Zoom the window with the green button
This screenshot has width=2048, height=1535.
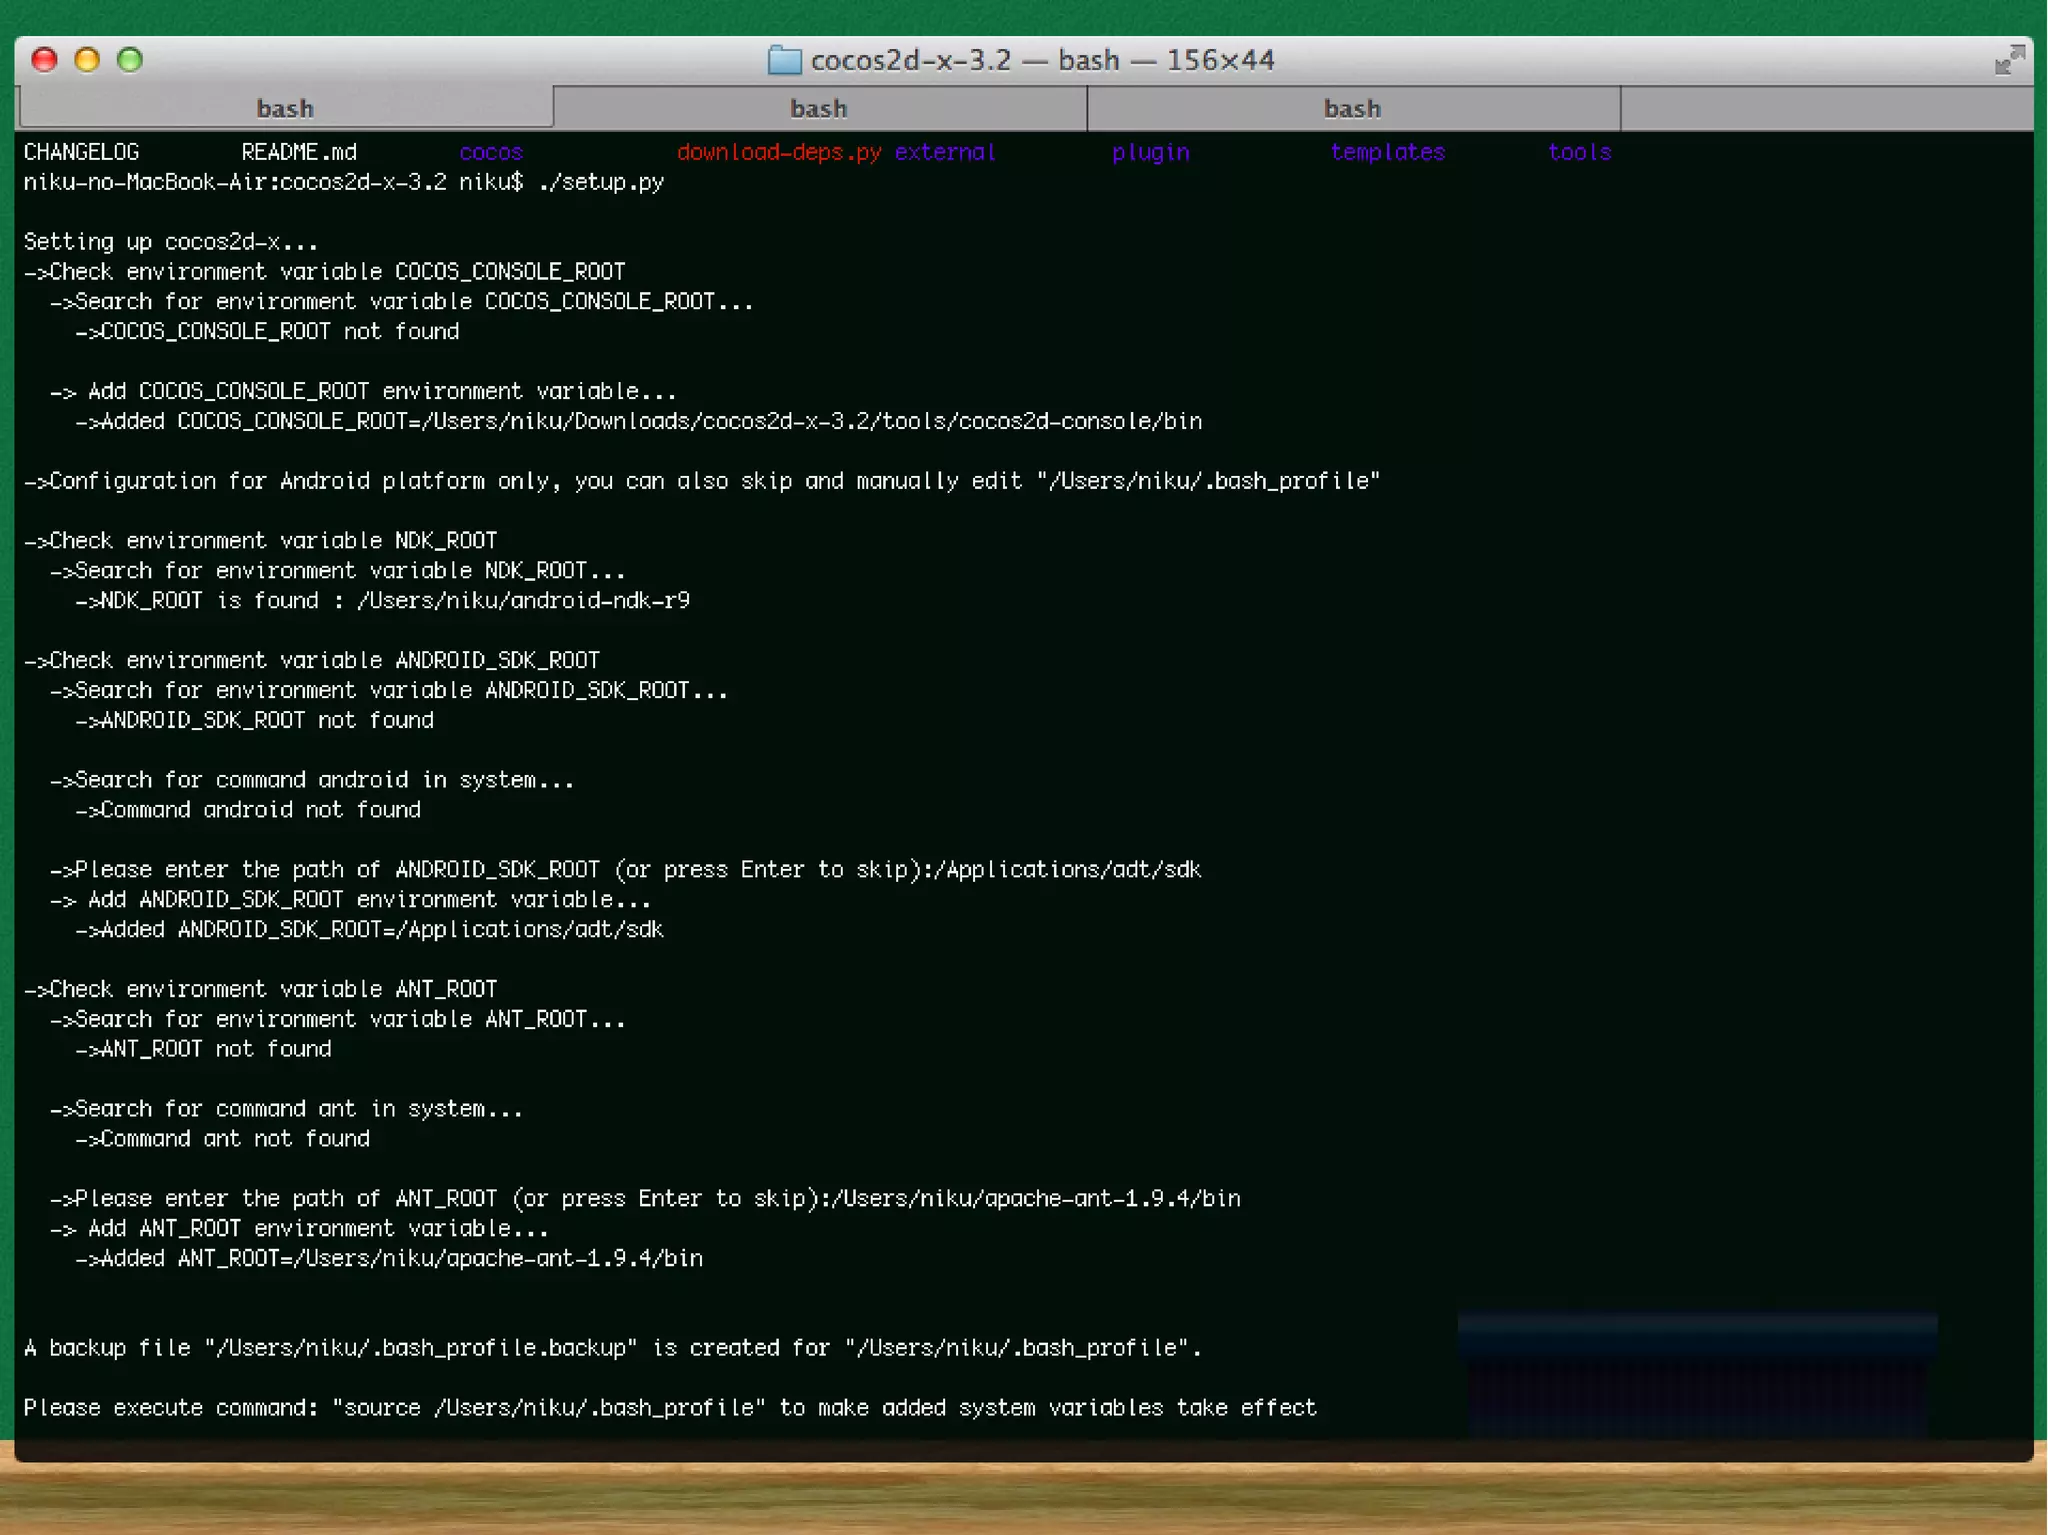click(130, 60)
